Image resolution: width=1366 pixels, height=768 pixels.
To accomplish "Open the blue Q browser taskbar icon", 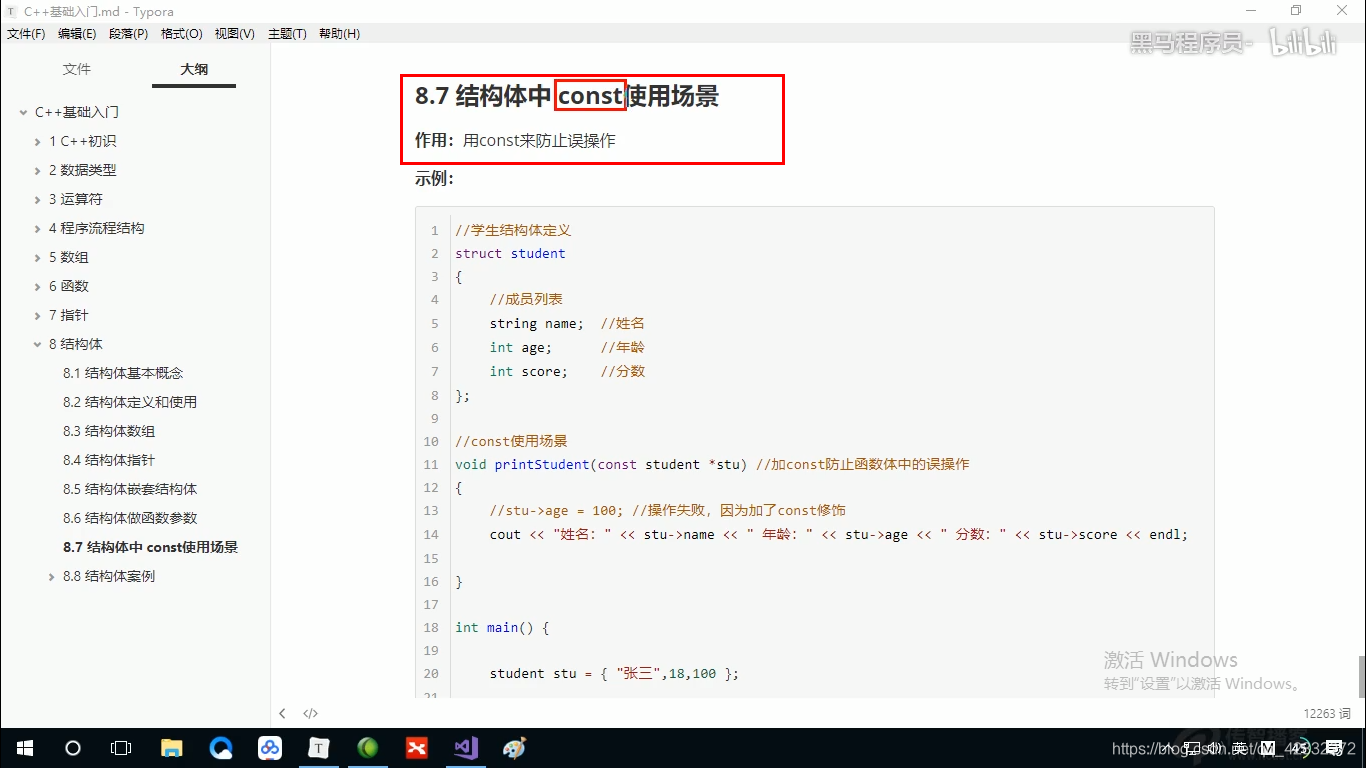I will [221, 748].
